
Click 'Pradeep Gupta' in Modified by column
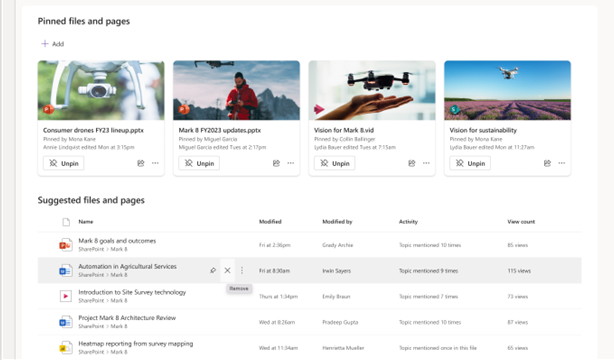[x=340, y=322]
